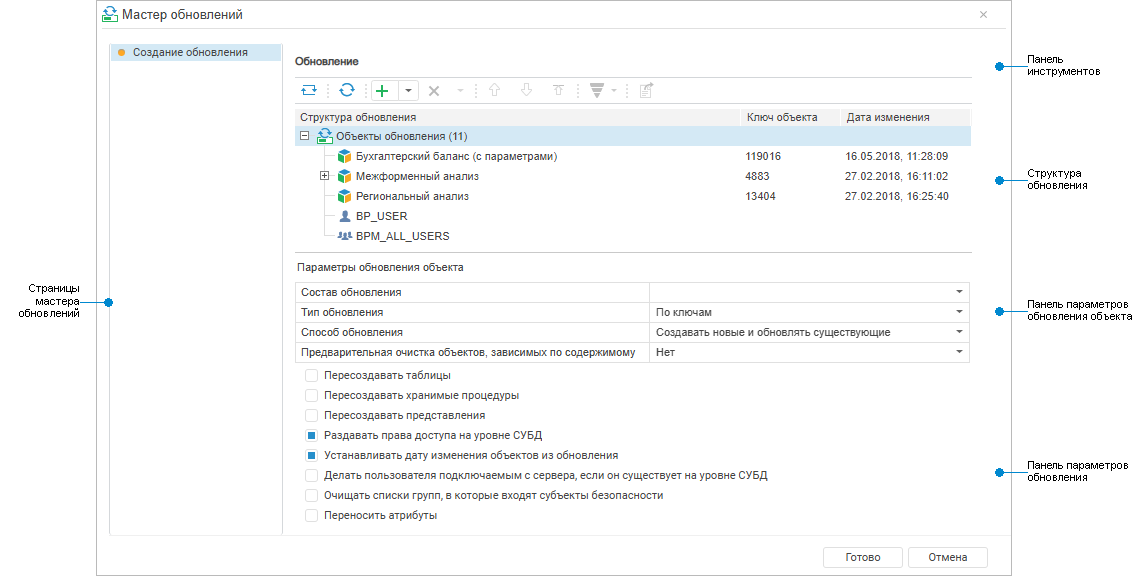Click the gray X delete icon
Image resolution: width=1133 pixels, height=576 pixels.
[434, 91]
